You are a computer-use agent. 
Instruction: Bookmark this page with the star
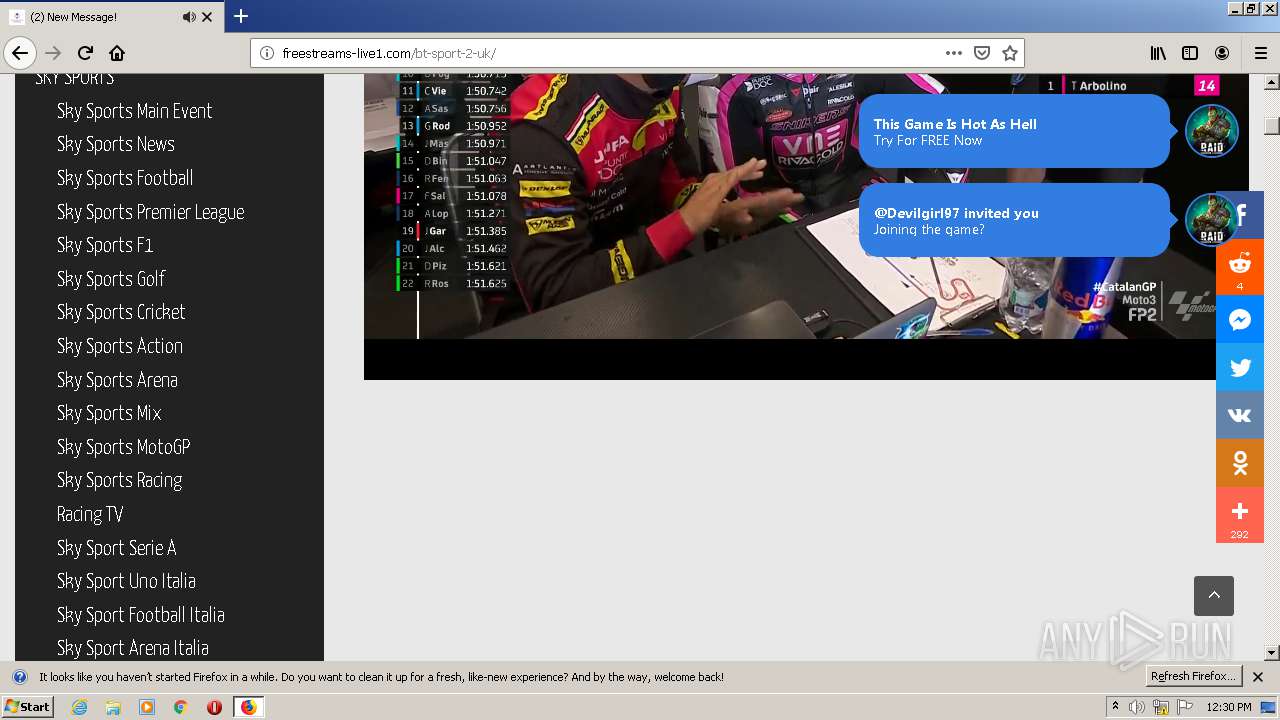[x=1010, y=53]
